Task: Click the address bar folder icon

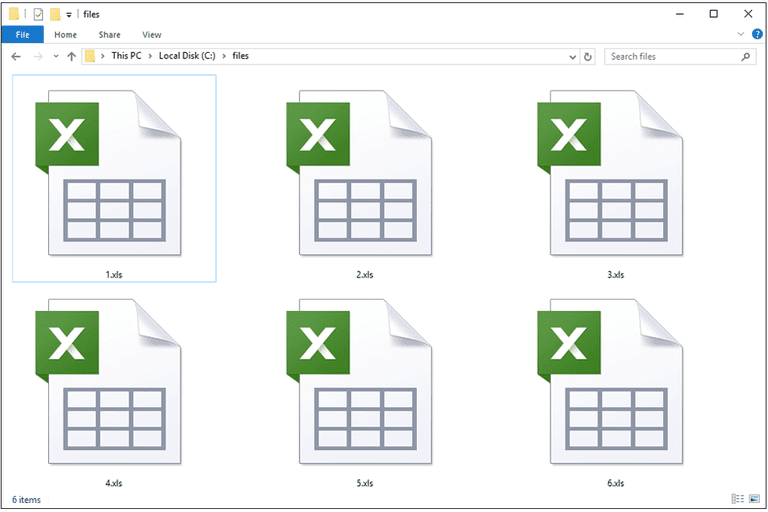Action: [x=90, y=56]
